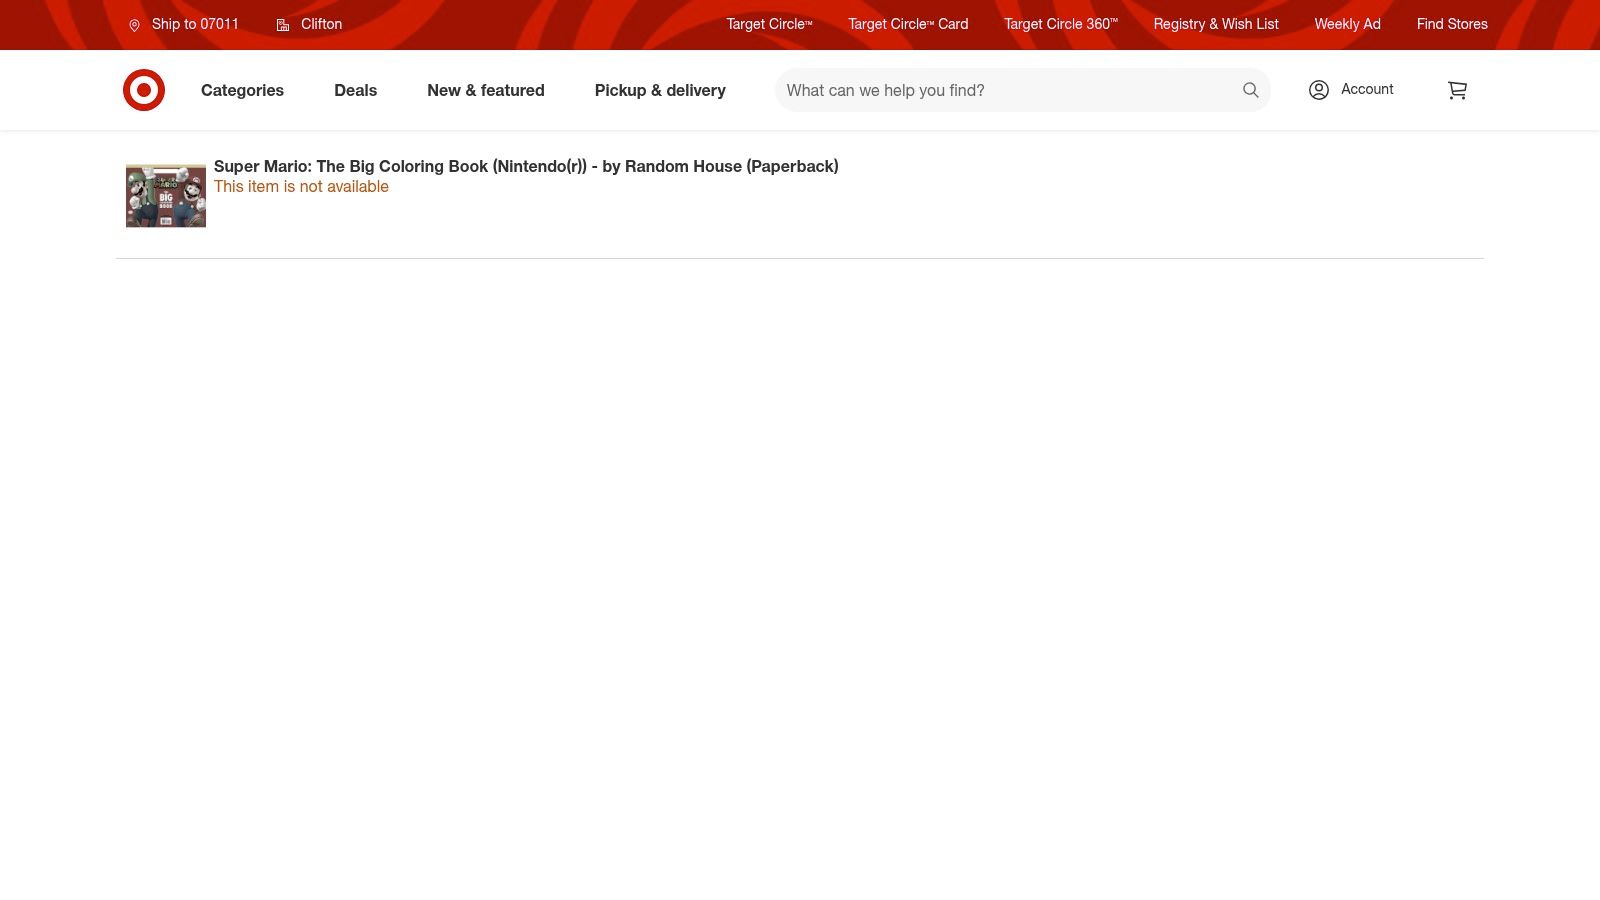1600x900 pixels.
Task: Click the 'This item is not available' message
Action: point(301,187)
